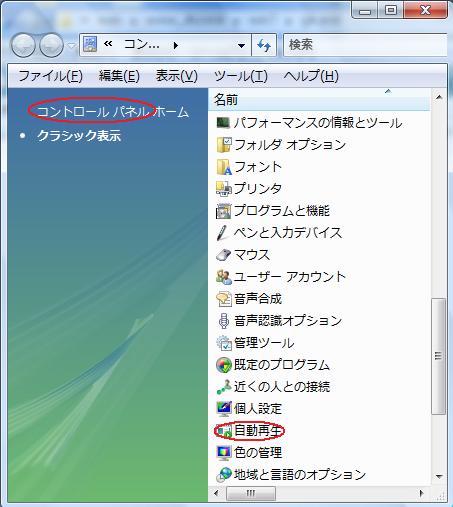This screenshot has height=507, width=453.
Task: Click the vertical scrollbar thumb
Action: click(x=439, y=356)
